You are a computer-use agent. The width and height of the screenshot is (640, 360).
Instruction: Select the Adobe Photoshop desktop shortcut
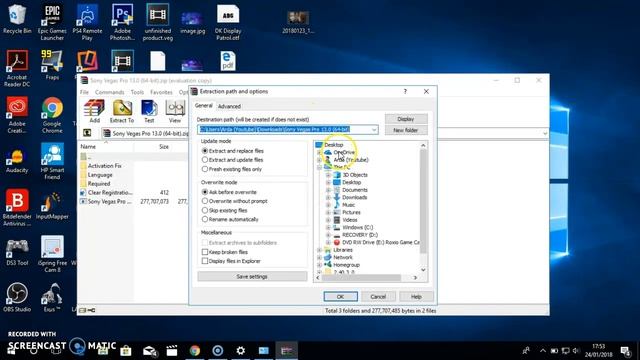pyautogui.click(x=122, y=22)
